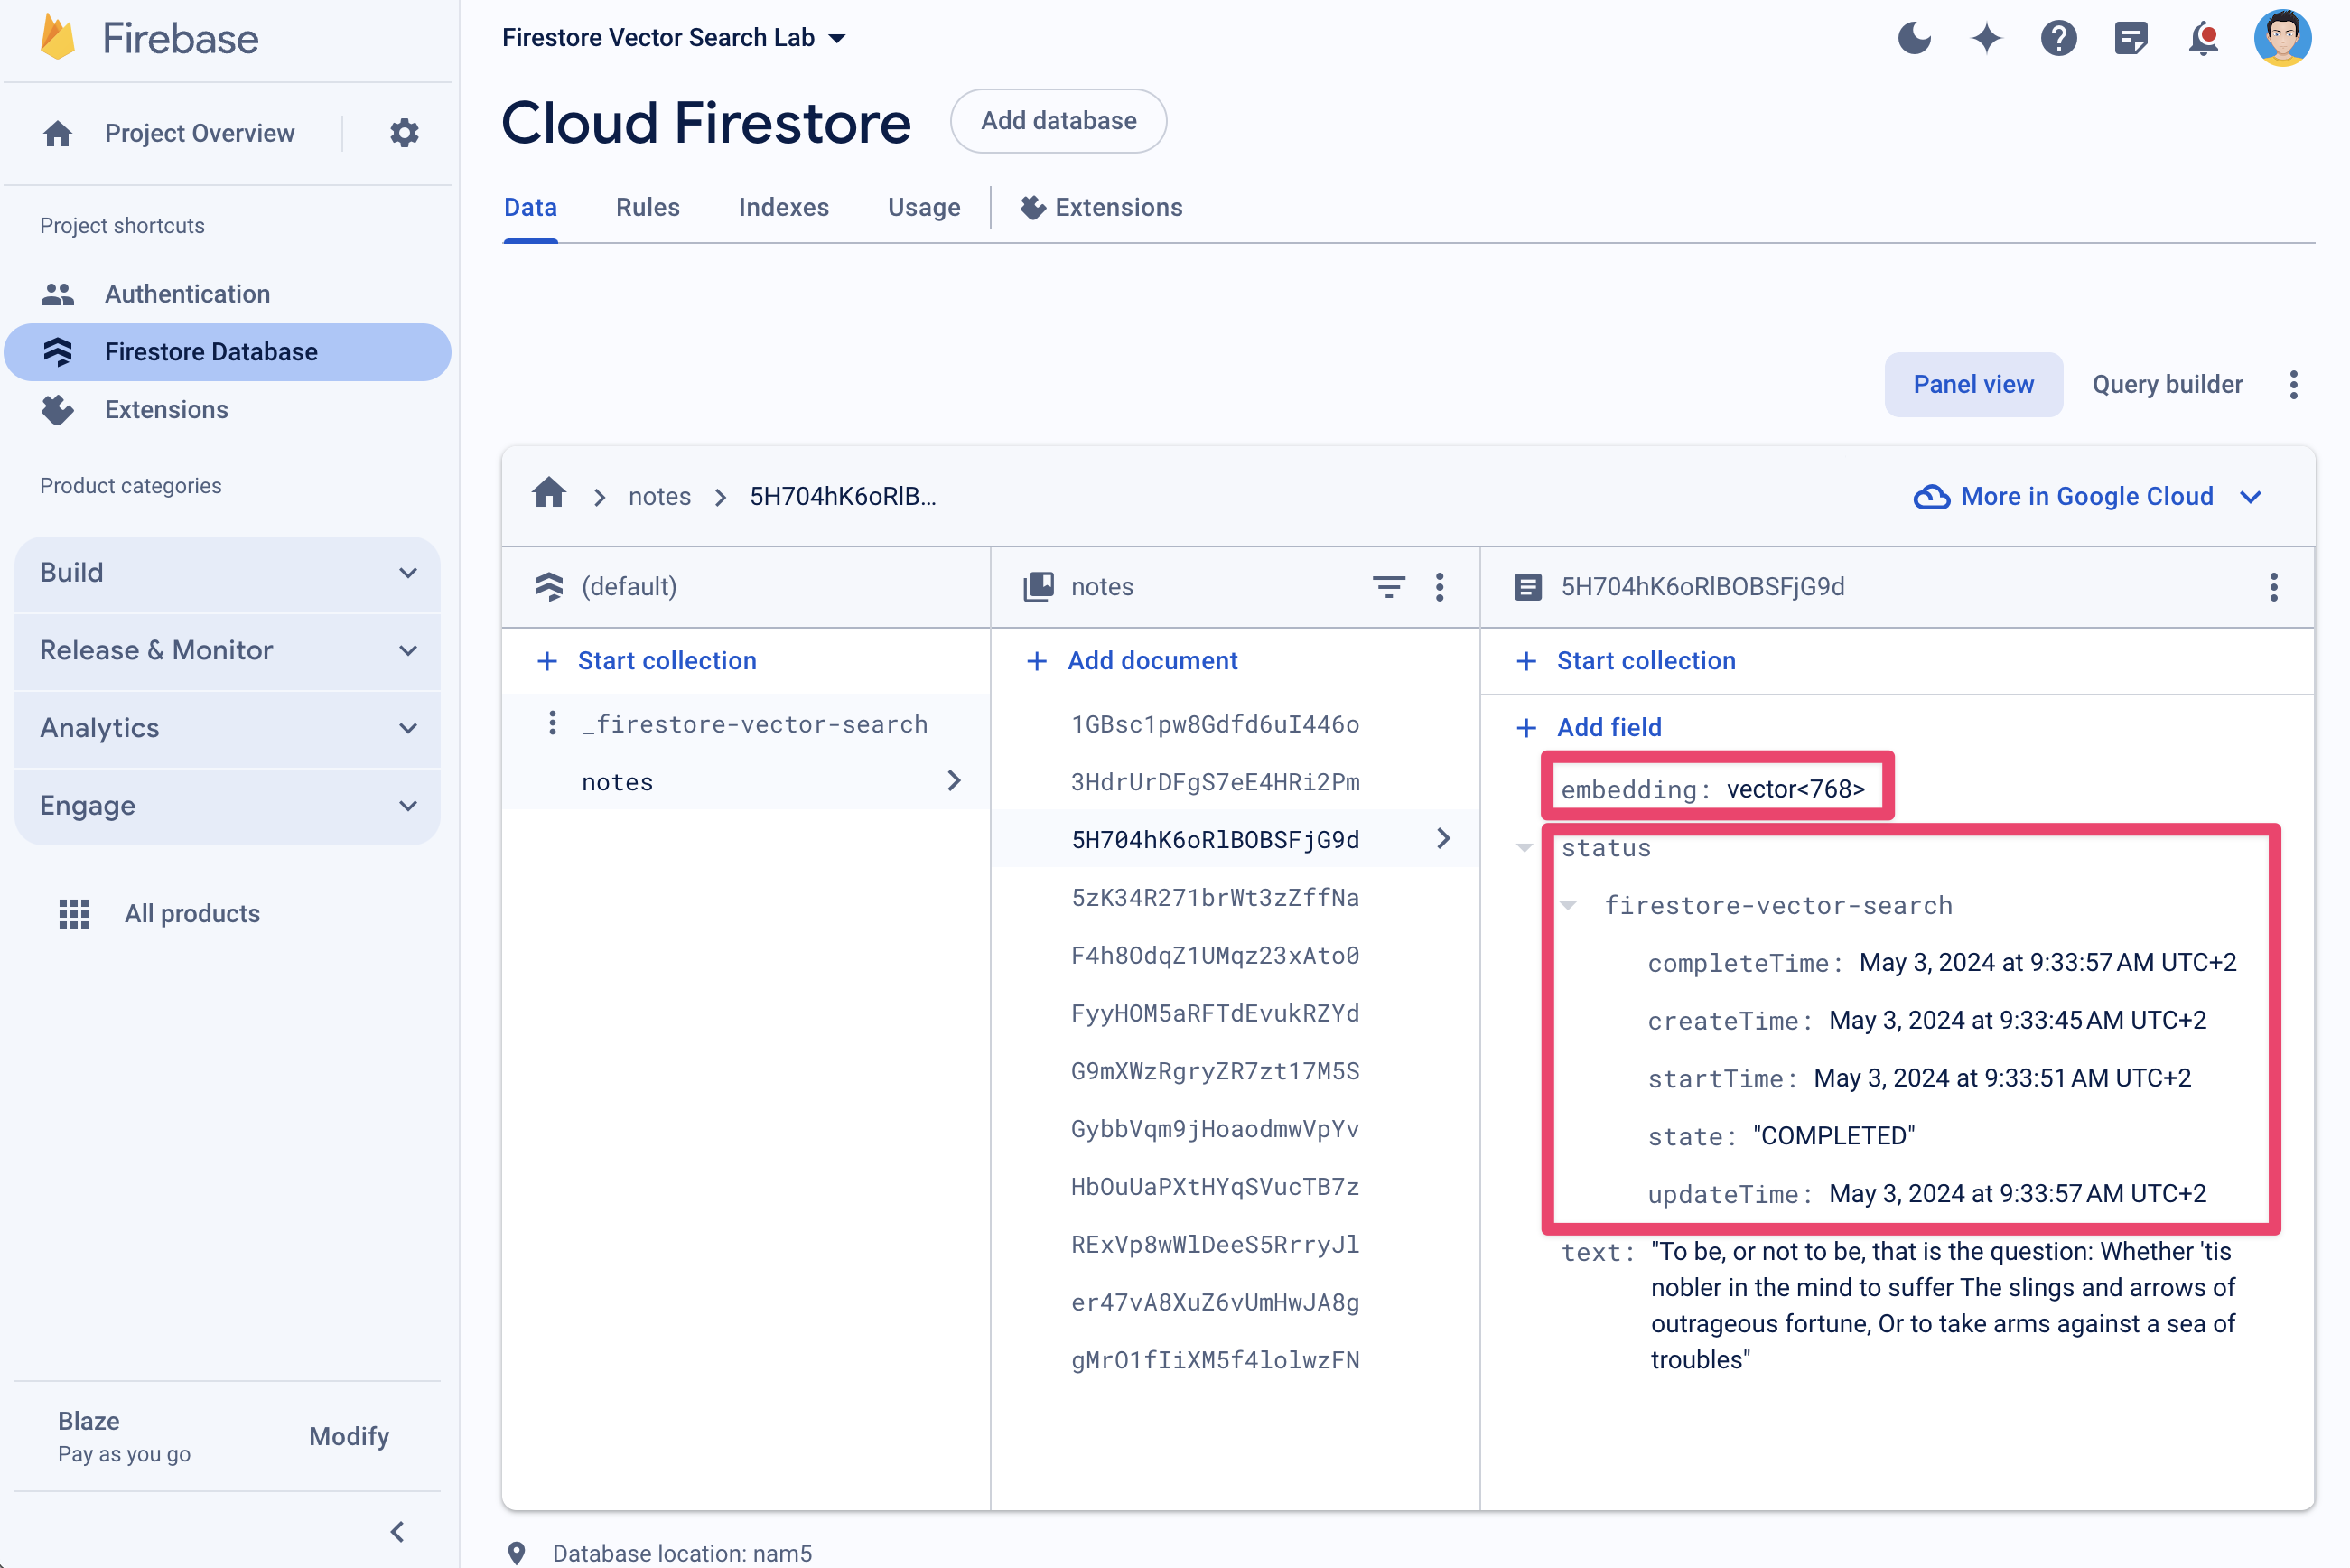Screen dimensions: 2350x1568
Task: Click the notifications bell icon
Action: pos(2206,37)
